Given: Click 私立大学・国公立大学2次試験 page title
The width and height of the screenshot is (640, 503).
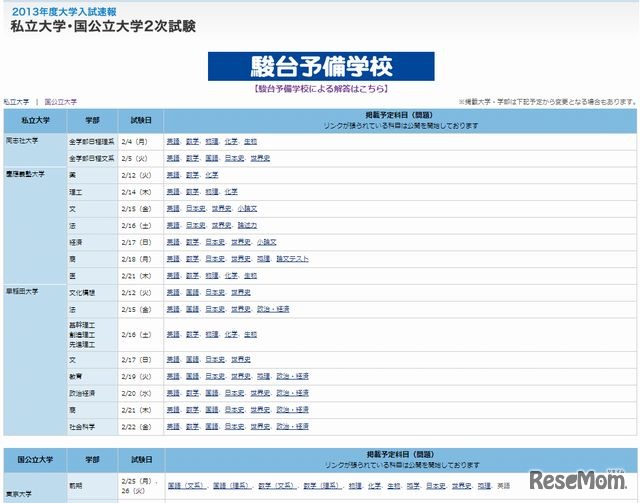Looking at the screenshot, I should [x=103, y=27].
